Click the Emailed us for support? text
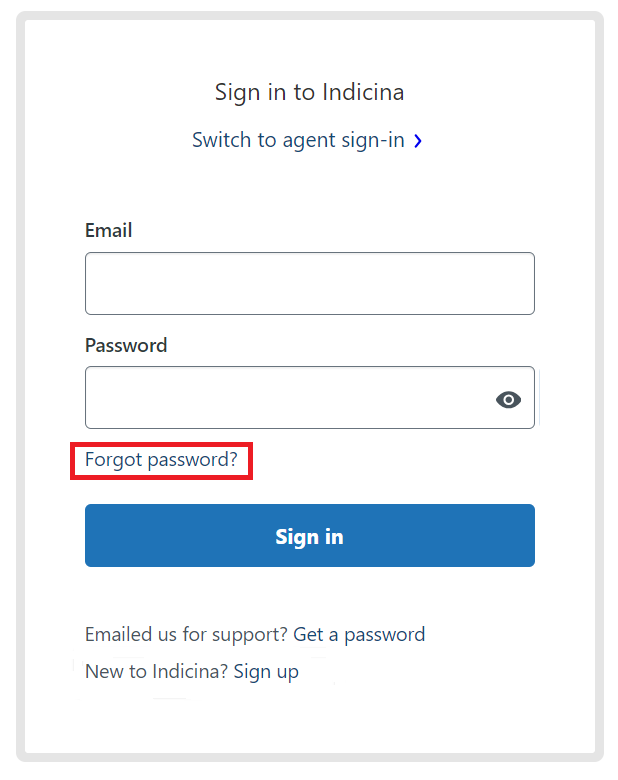This screenshot has height=780, width=618. pyautogui.click(x=187, y=634)
